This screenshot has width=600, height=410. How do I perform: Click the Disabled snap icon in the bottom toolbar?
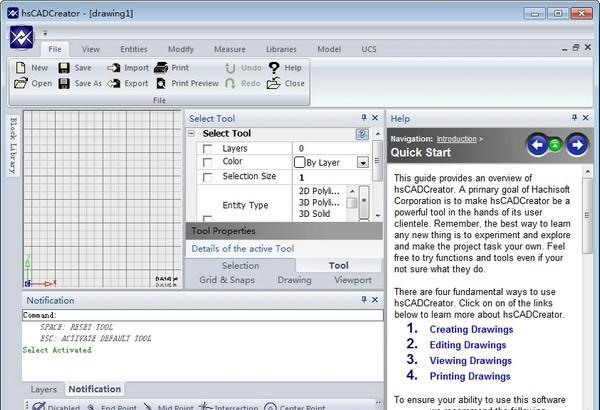[x=39, y=406]
